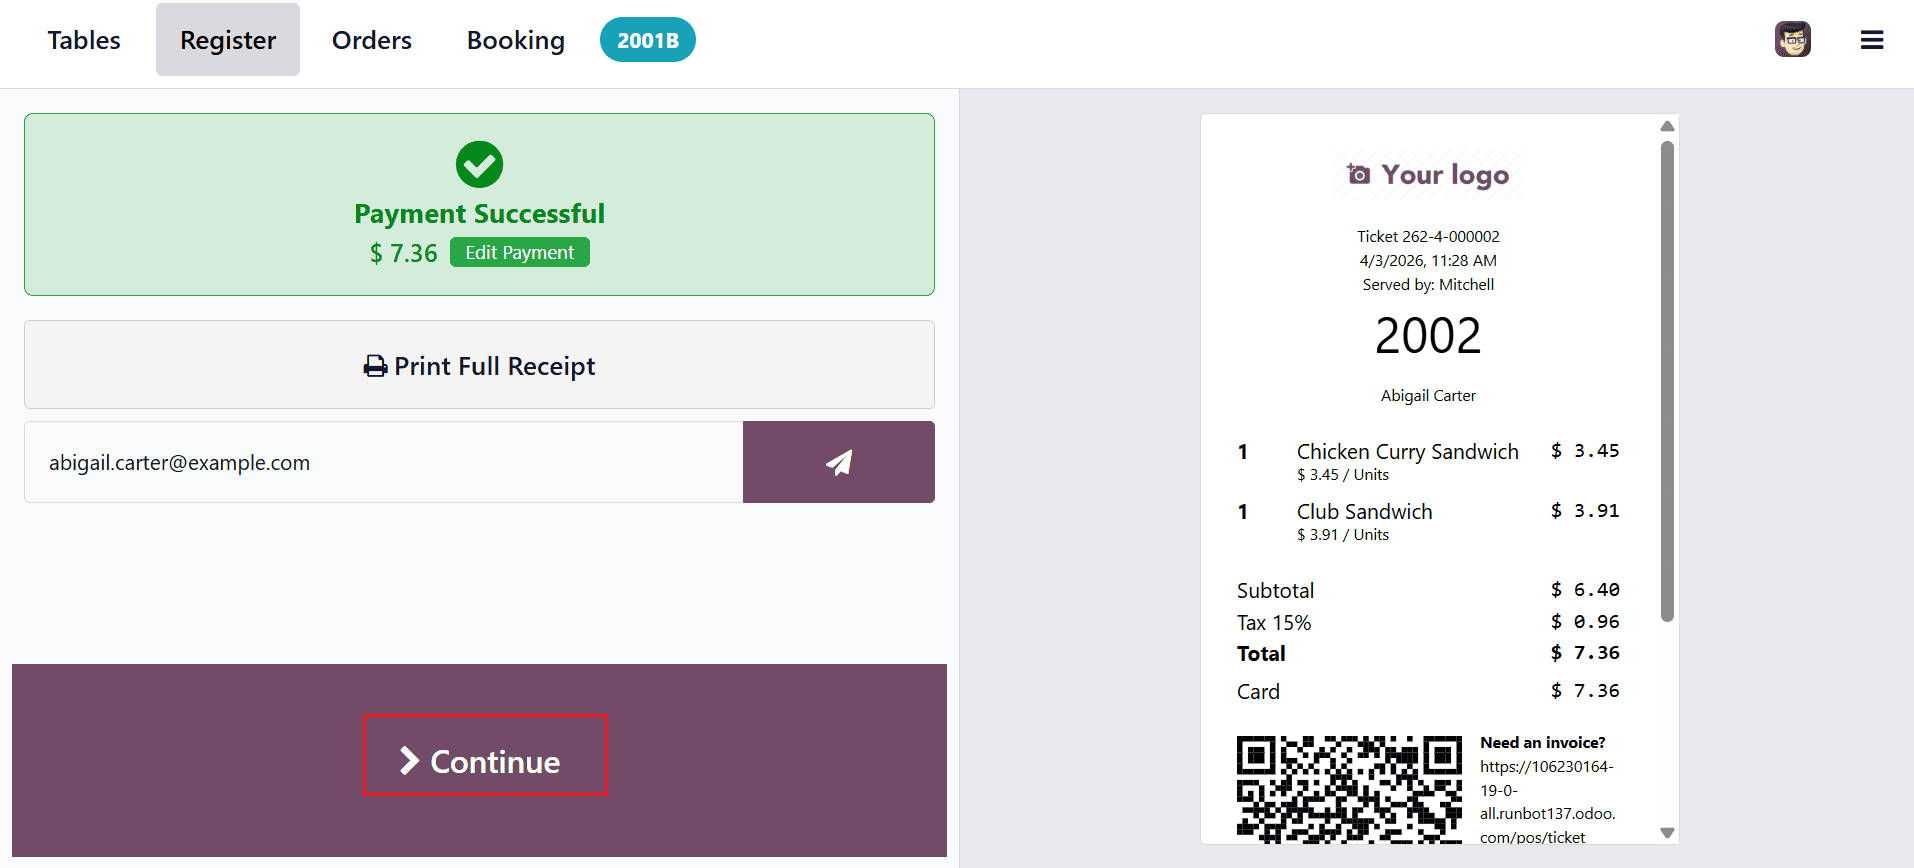Open the Orders tab
The image size is (1914, 868).
pos(371,39)
